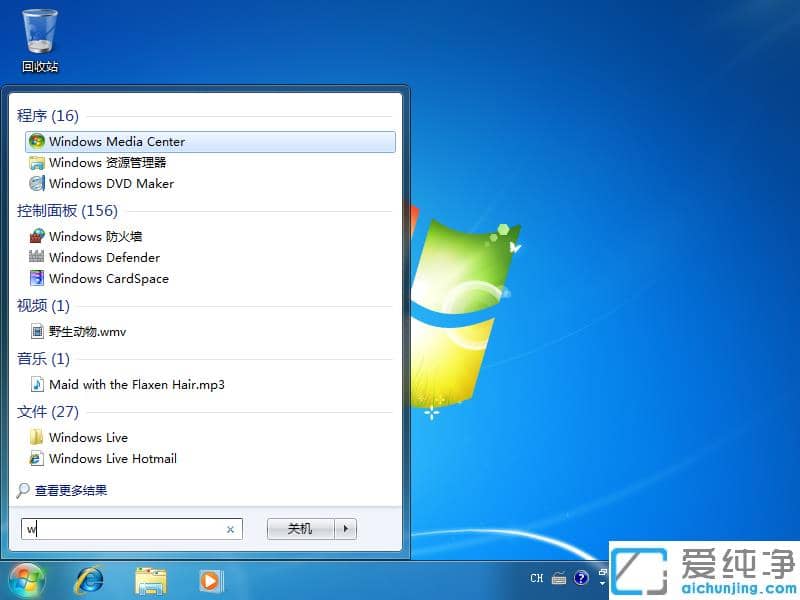This screenshot has width=800, height=600.
Task: Open Windows DVD Maker
Action: pyautogui.click(x=112, y=183)
